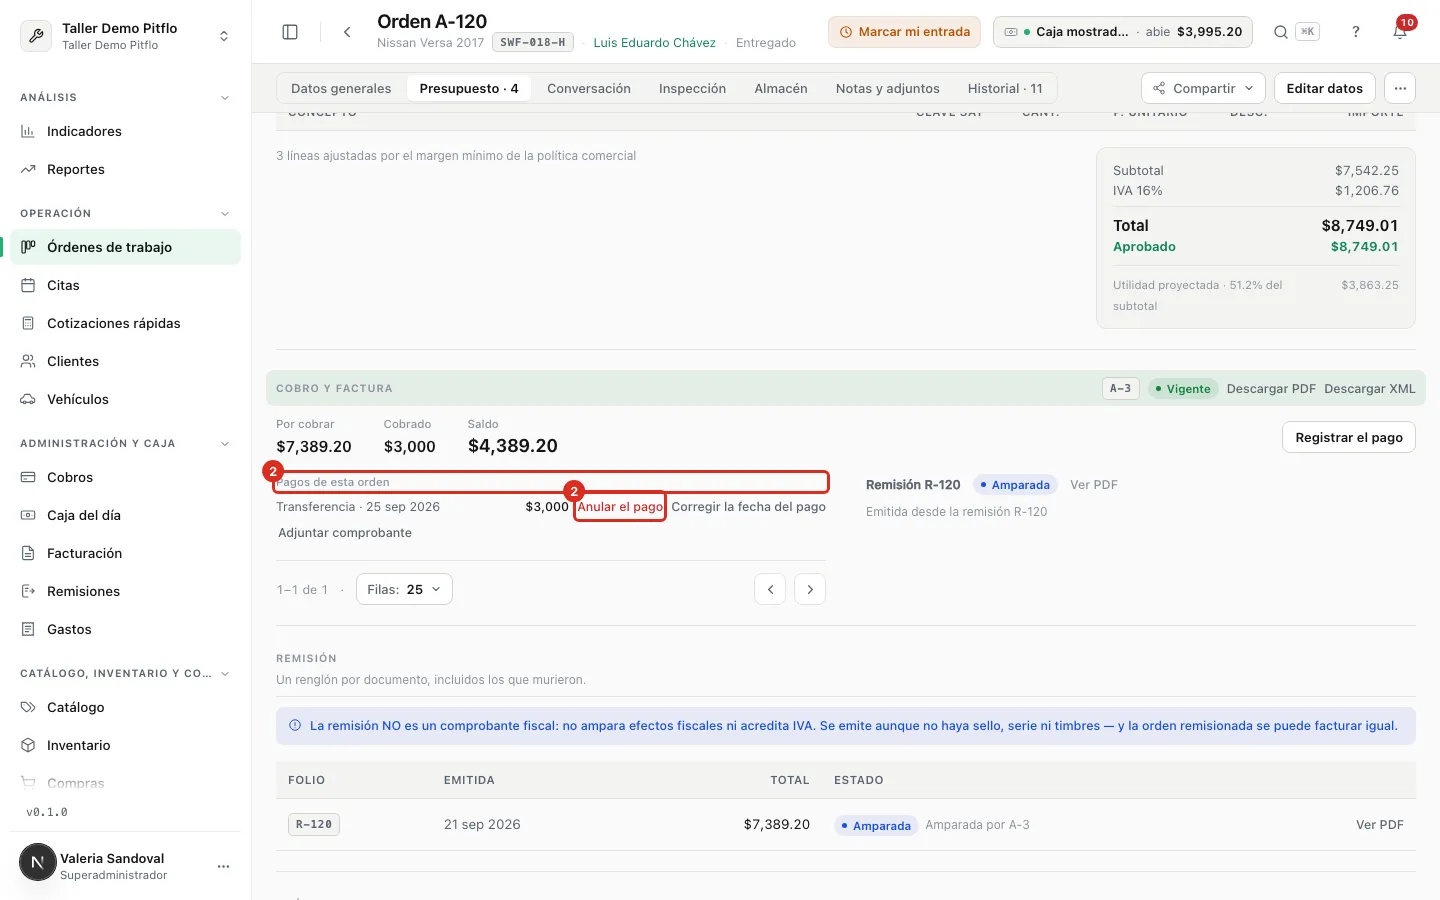Click Corregir la fecha del pago

749,507
